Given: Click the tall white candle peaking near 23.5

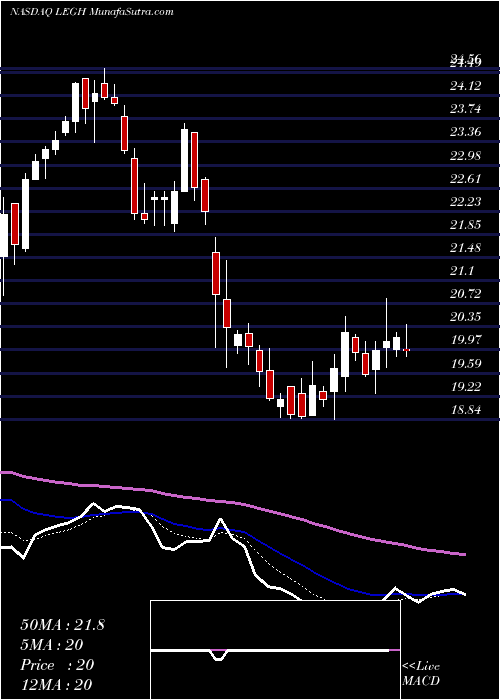Looking at the screenshot, I should tap(184, 160).
